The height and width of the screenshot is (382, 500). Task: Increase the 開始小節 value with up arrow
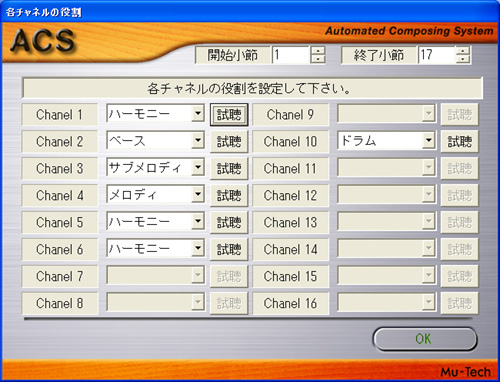318,51
